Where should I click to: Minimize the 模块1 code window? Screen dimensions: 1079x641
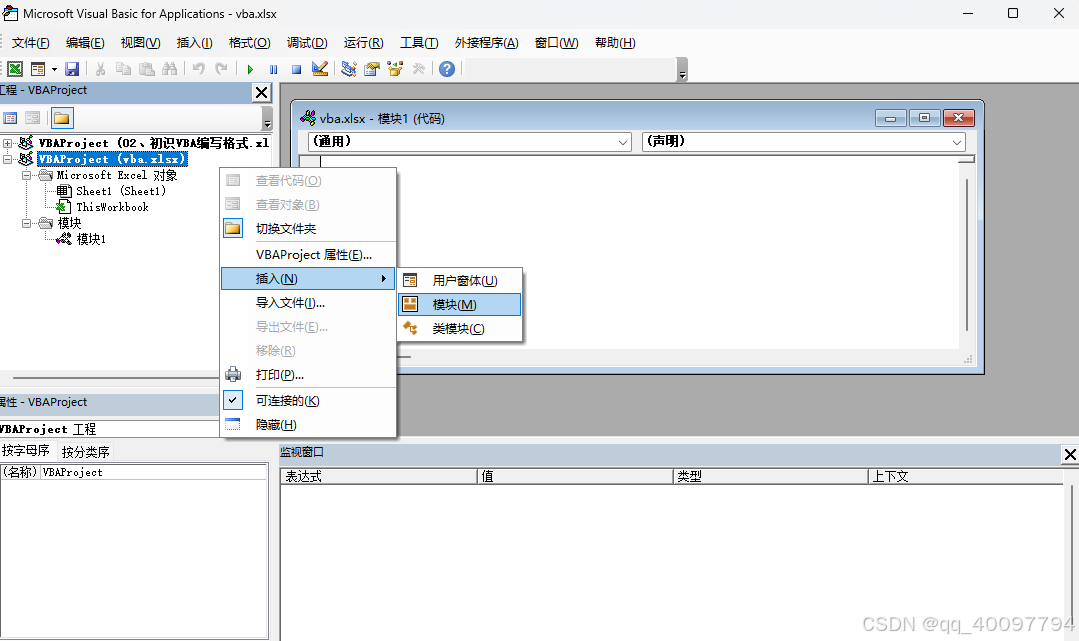[890, 118]
